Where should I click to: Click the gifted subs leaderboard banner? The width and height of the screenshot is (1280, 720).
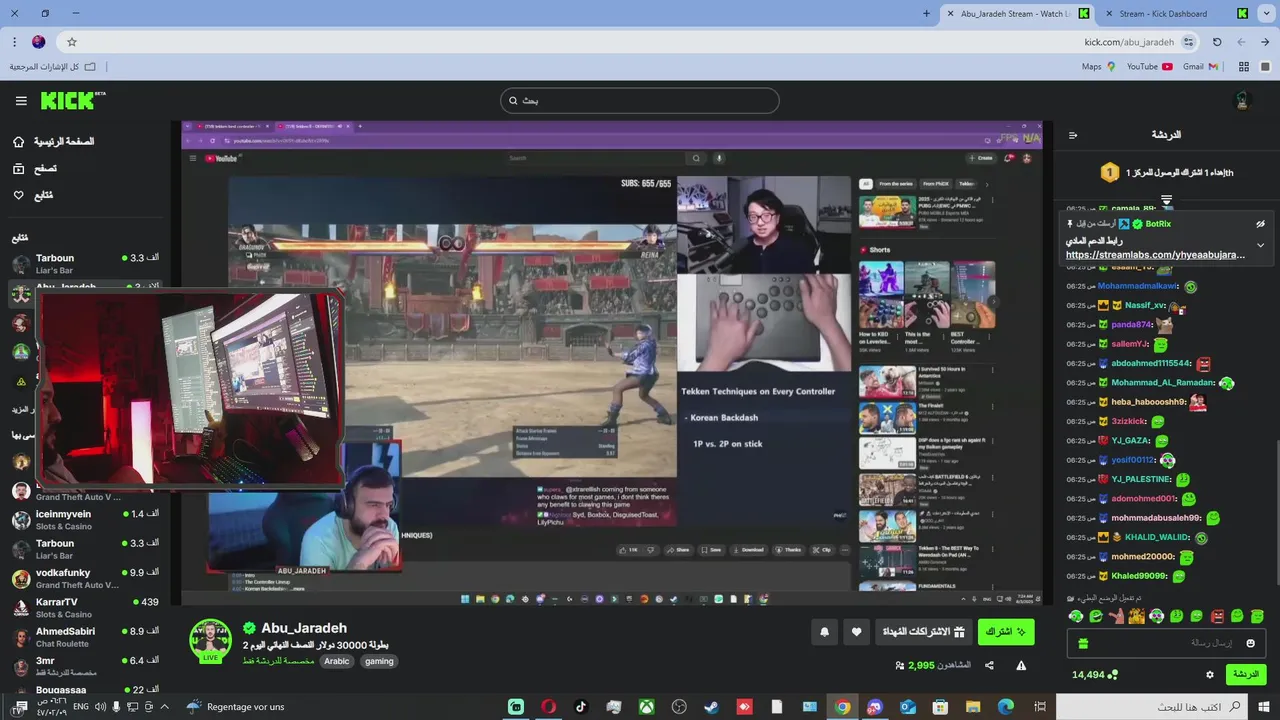coord(1166,173)
